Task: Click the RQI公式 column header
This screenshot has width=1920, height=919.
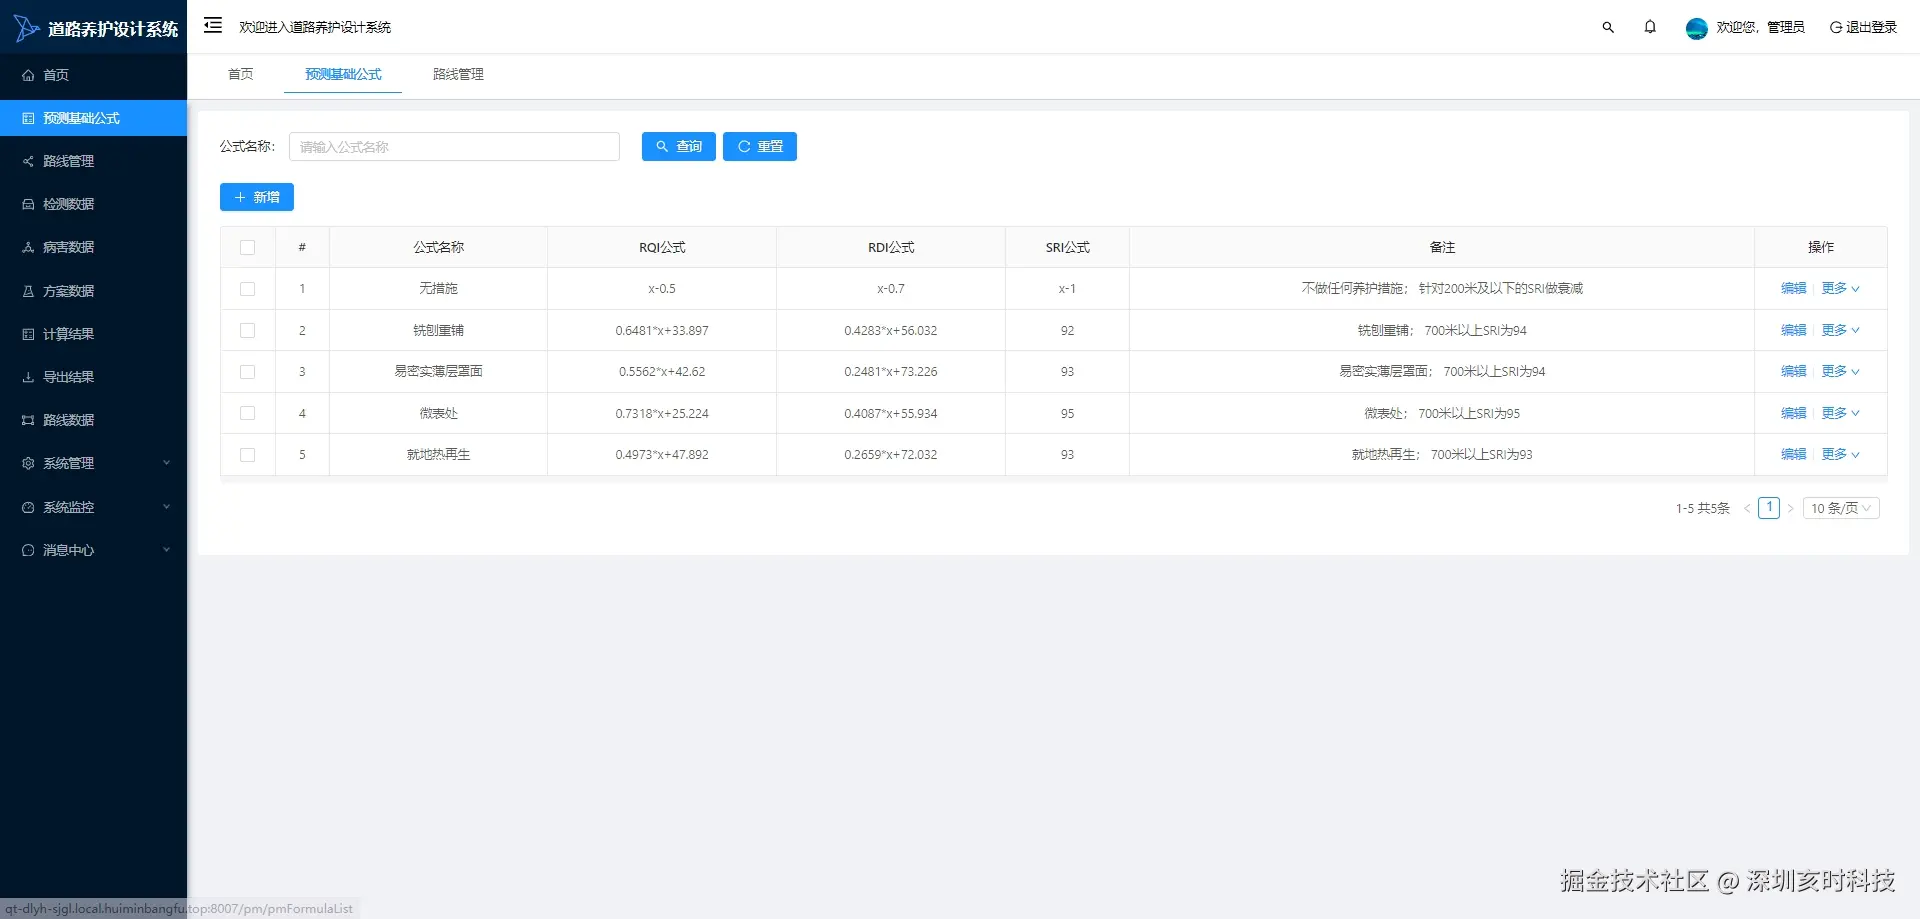Action: tap(662, 247)
